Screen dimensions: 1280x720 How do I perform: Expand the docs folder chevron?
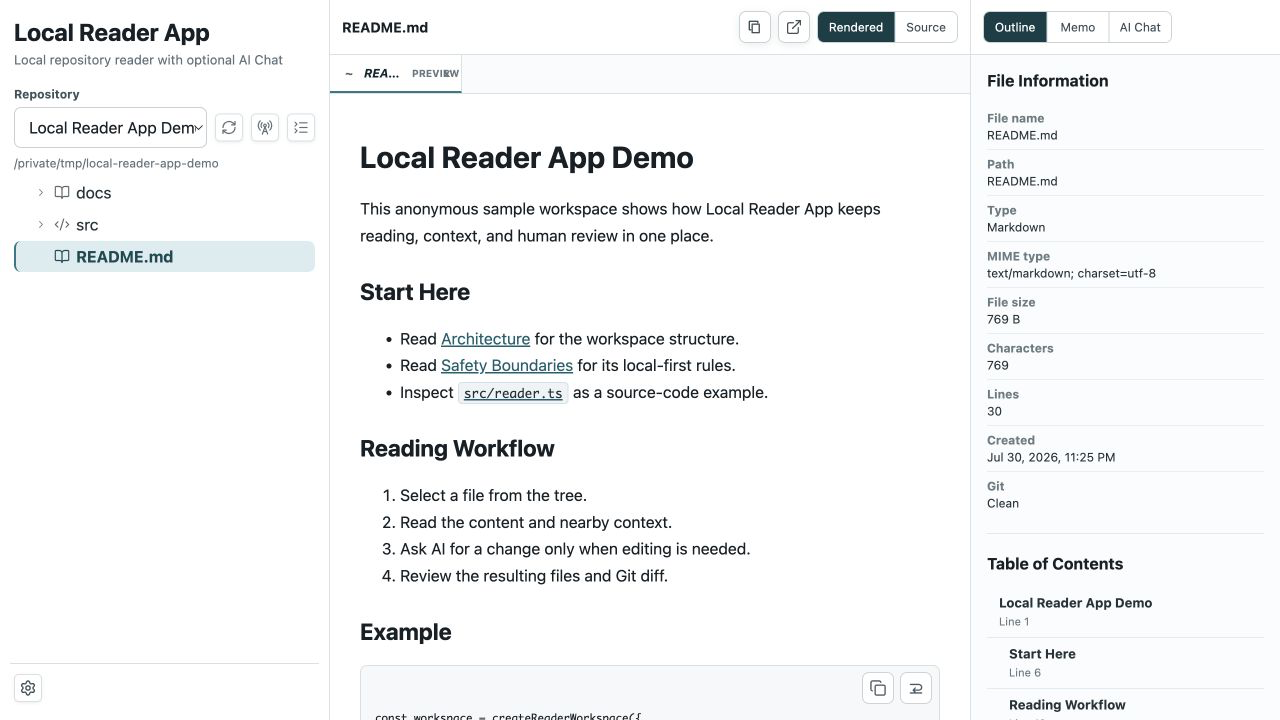(x=41, y=192)
